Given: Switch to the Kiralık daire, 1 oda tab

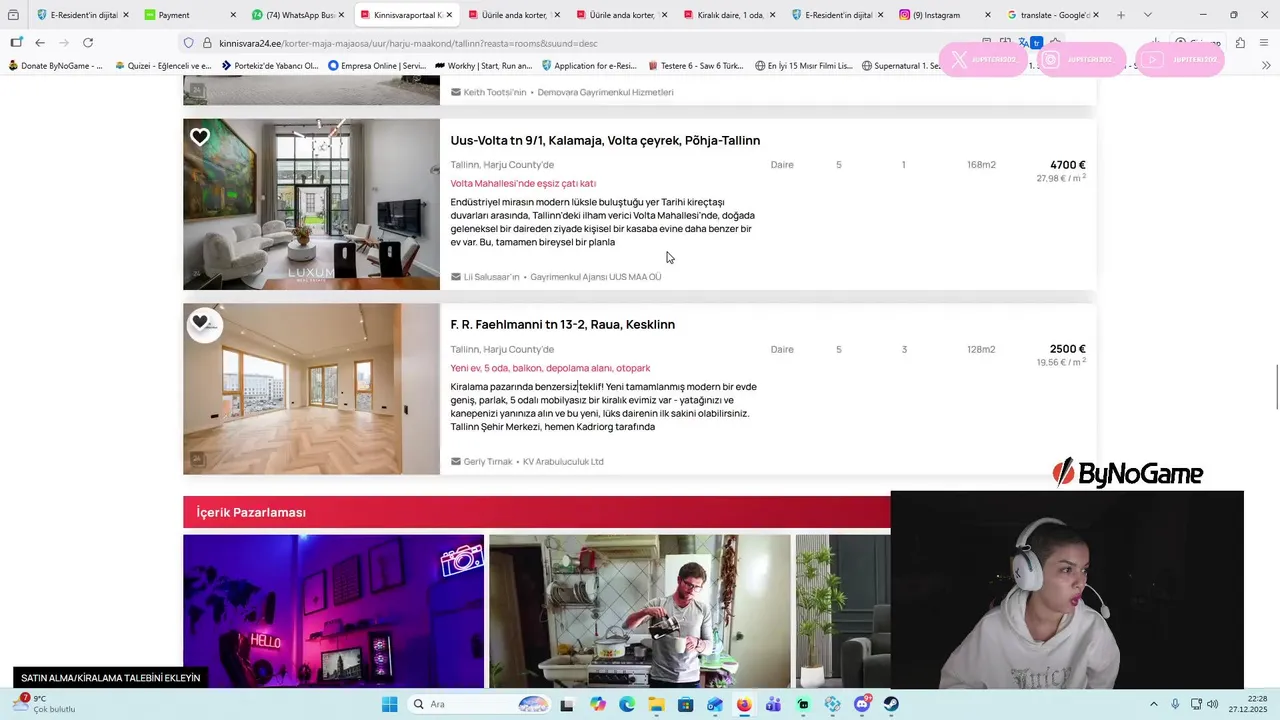Looking at the screenshot, I should 730,15.
